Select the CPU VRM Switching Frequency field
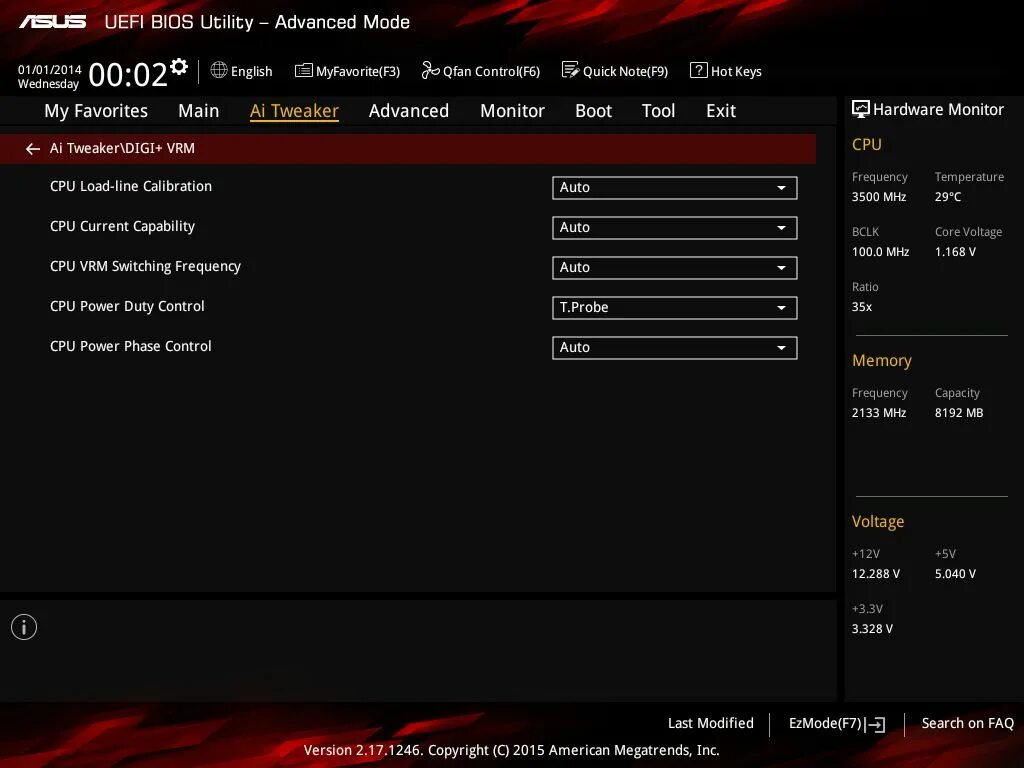Viewport: 1024px width, 768px height. [674, 267]
